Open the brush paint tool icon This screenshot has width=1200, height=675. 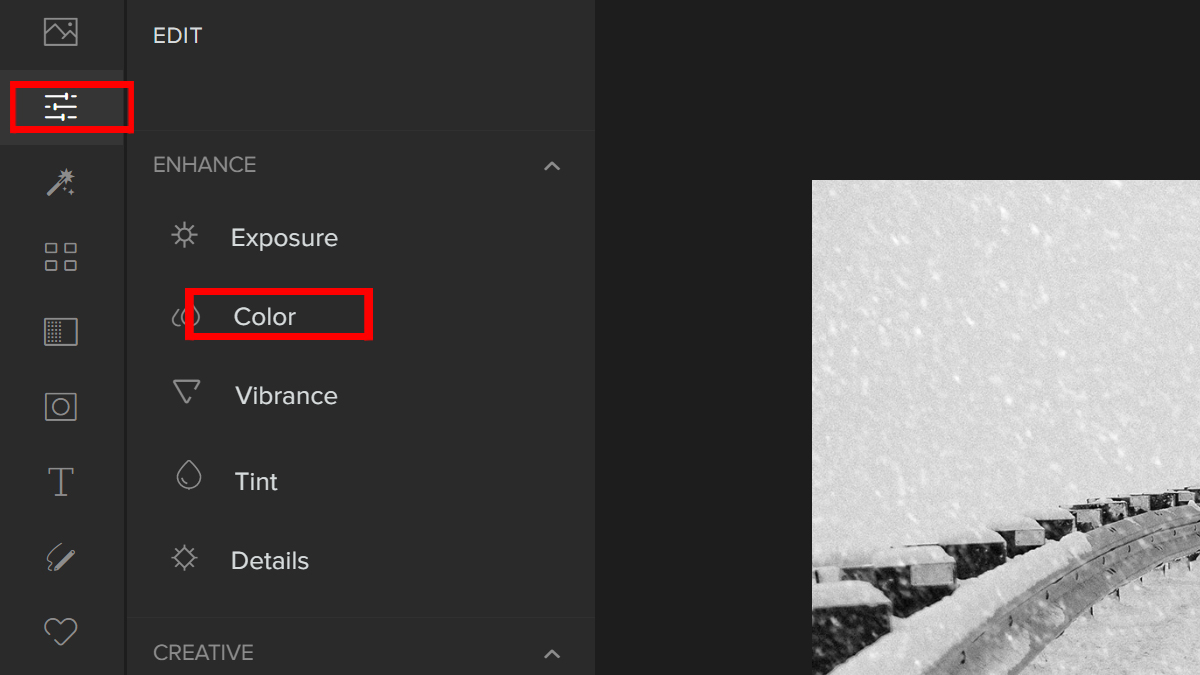61,557
